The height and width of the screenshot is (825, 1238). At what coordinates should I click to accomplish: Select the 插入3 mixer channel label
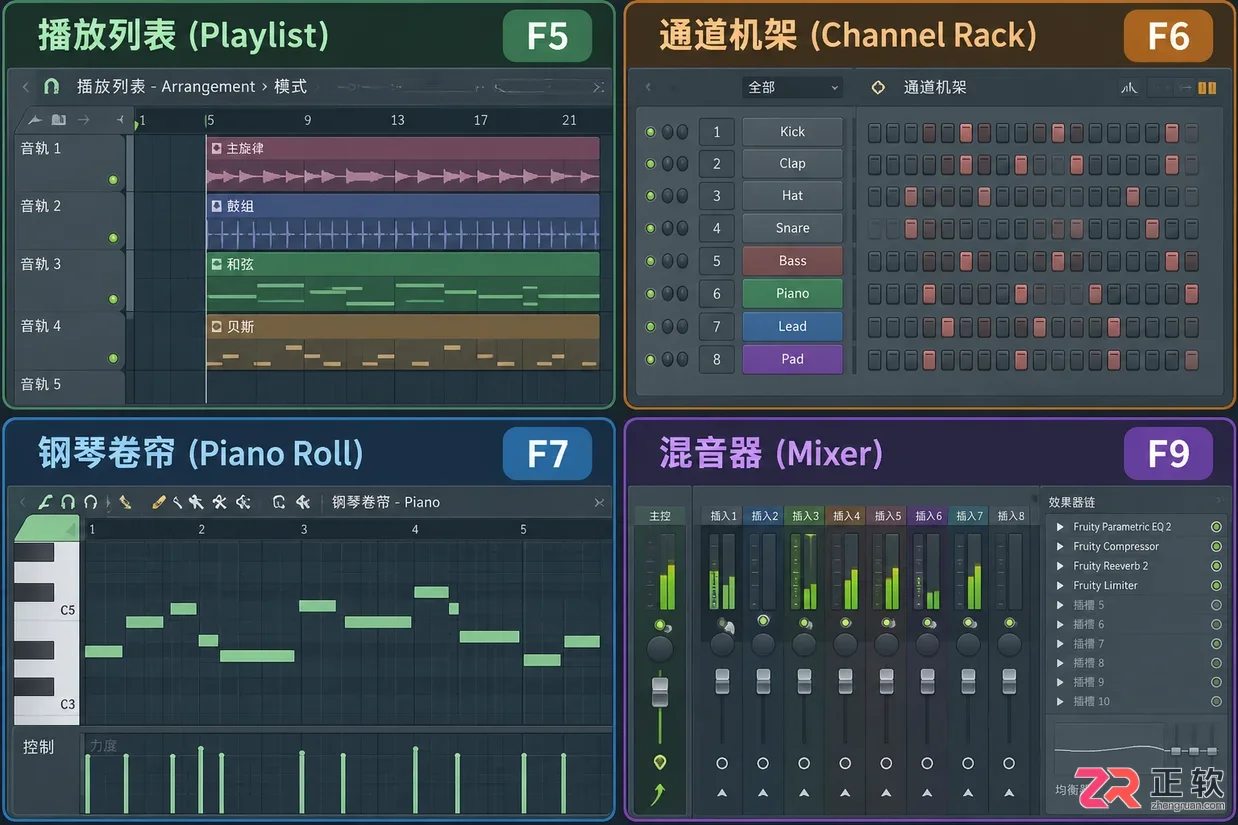[805, 516]
